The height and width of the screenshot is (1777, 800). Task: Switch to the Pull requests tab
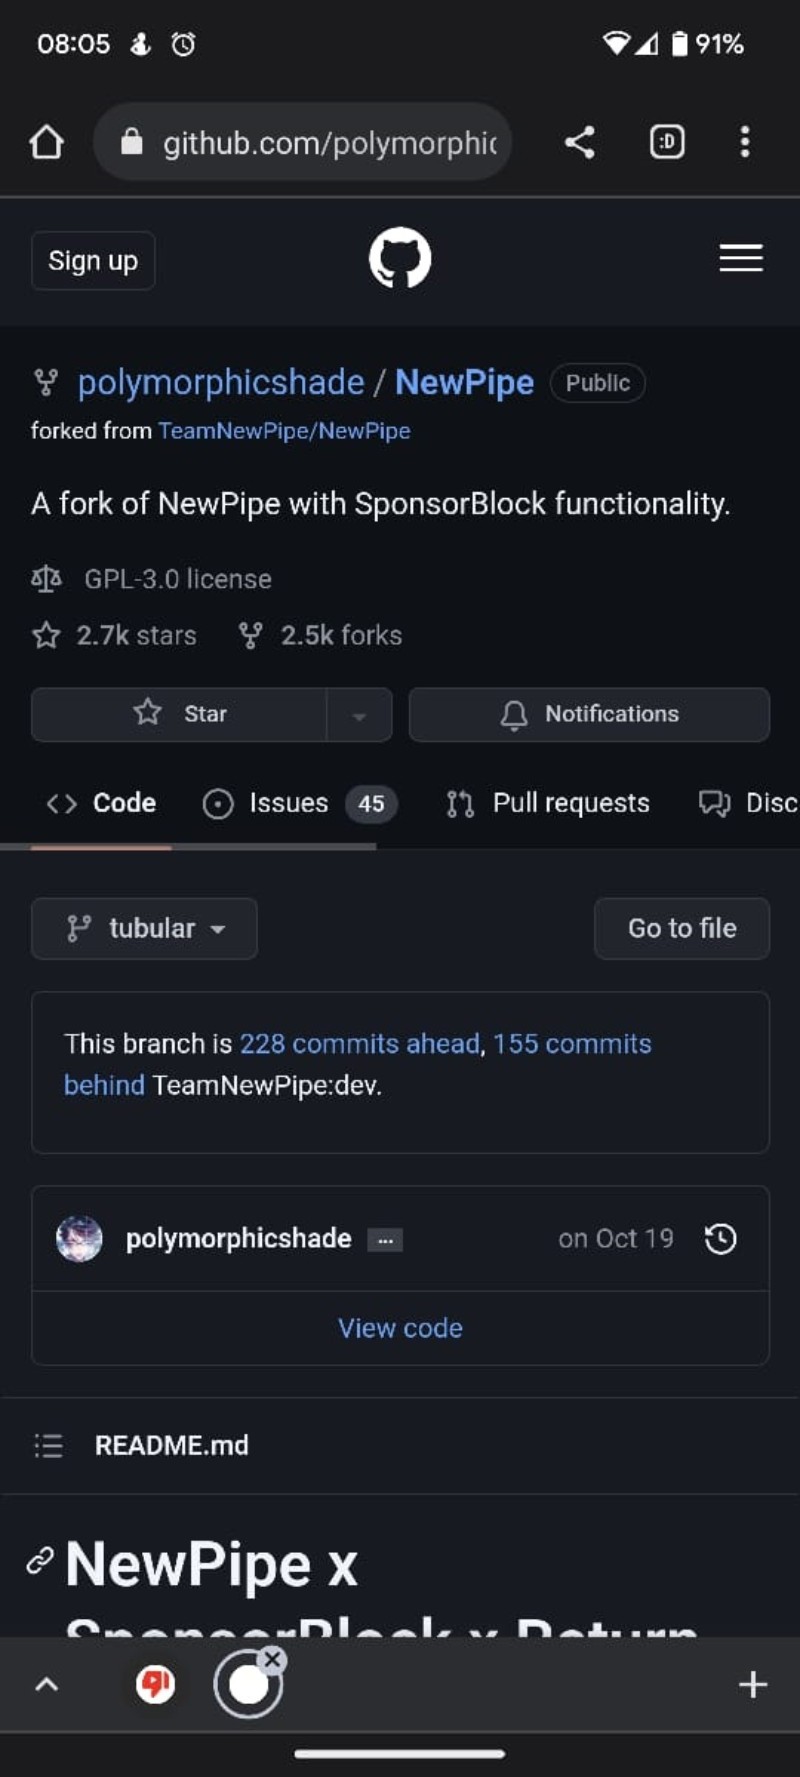(548, 803)
